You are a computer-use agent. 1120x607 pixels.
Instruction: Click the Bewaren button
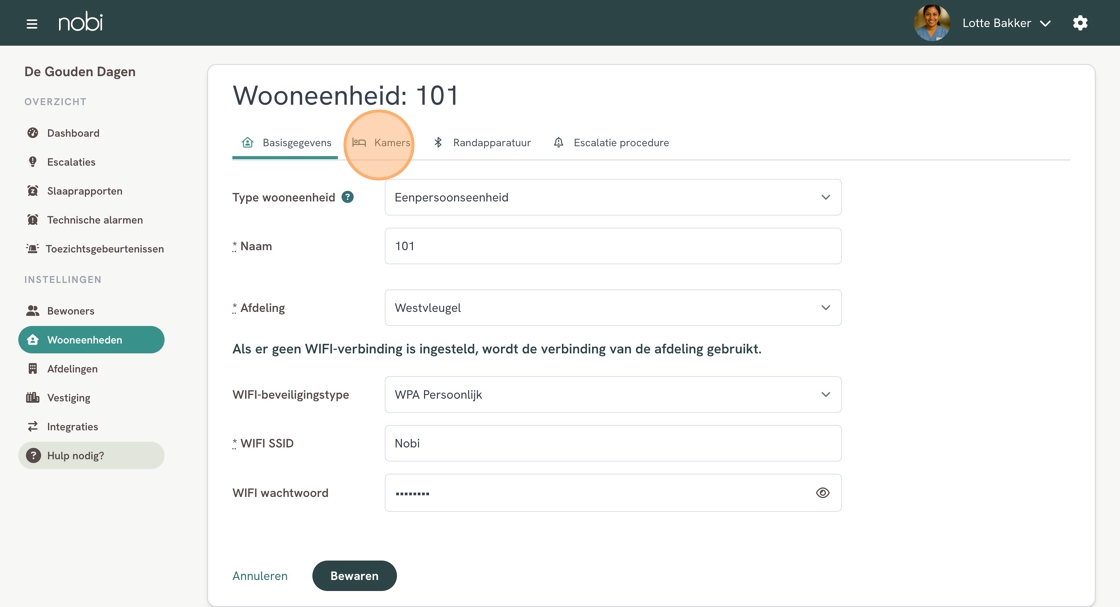pos(354,576)
